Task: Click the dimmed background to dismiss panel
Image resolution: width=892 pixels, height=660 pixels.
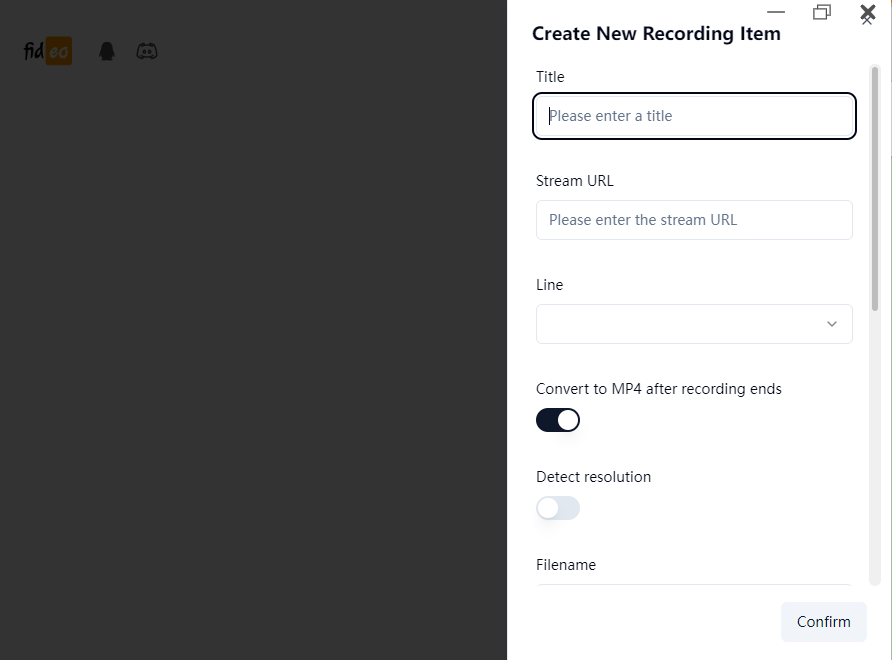Action: [x=250, y=350]
